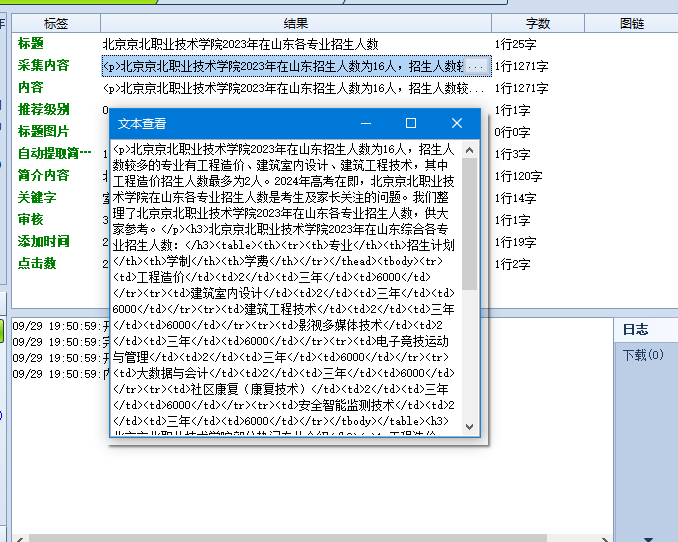Click the 标签 column header
The width and height of the screenshot is (678, 542).
[x=56, y=23]
